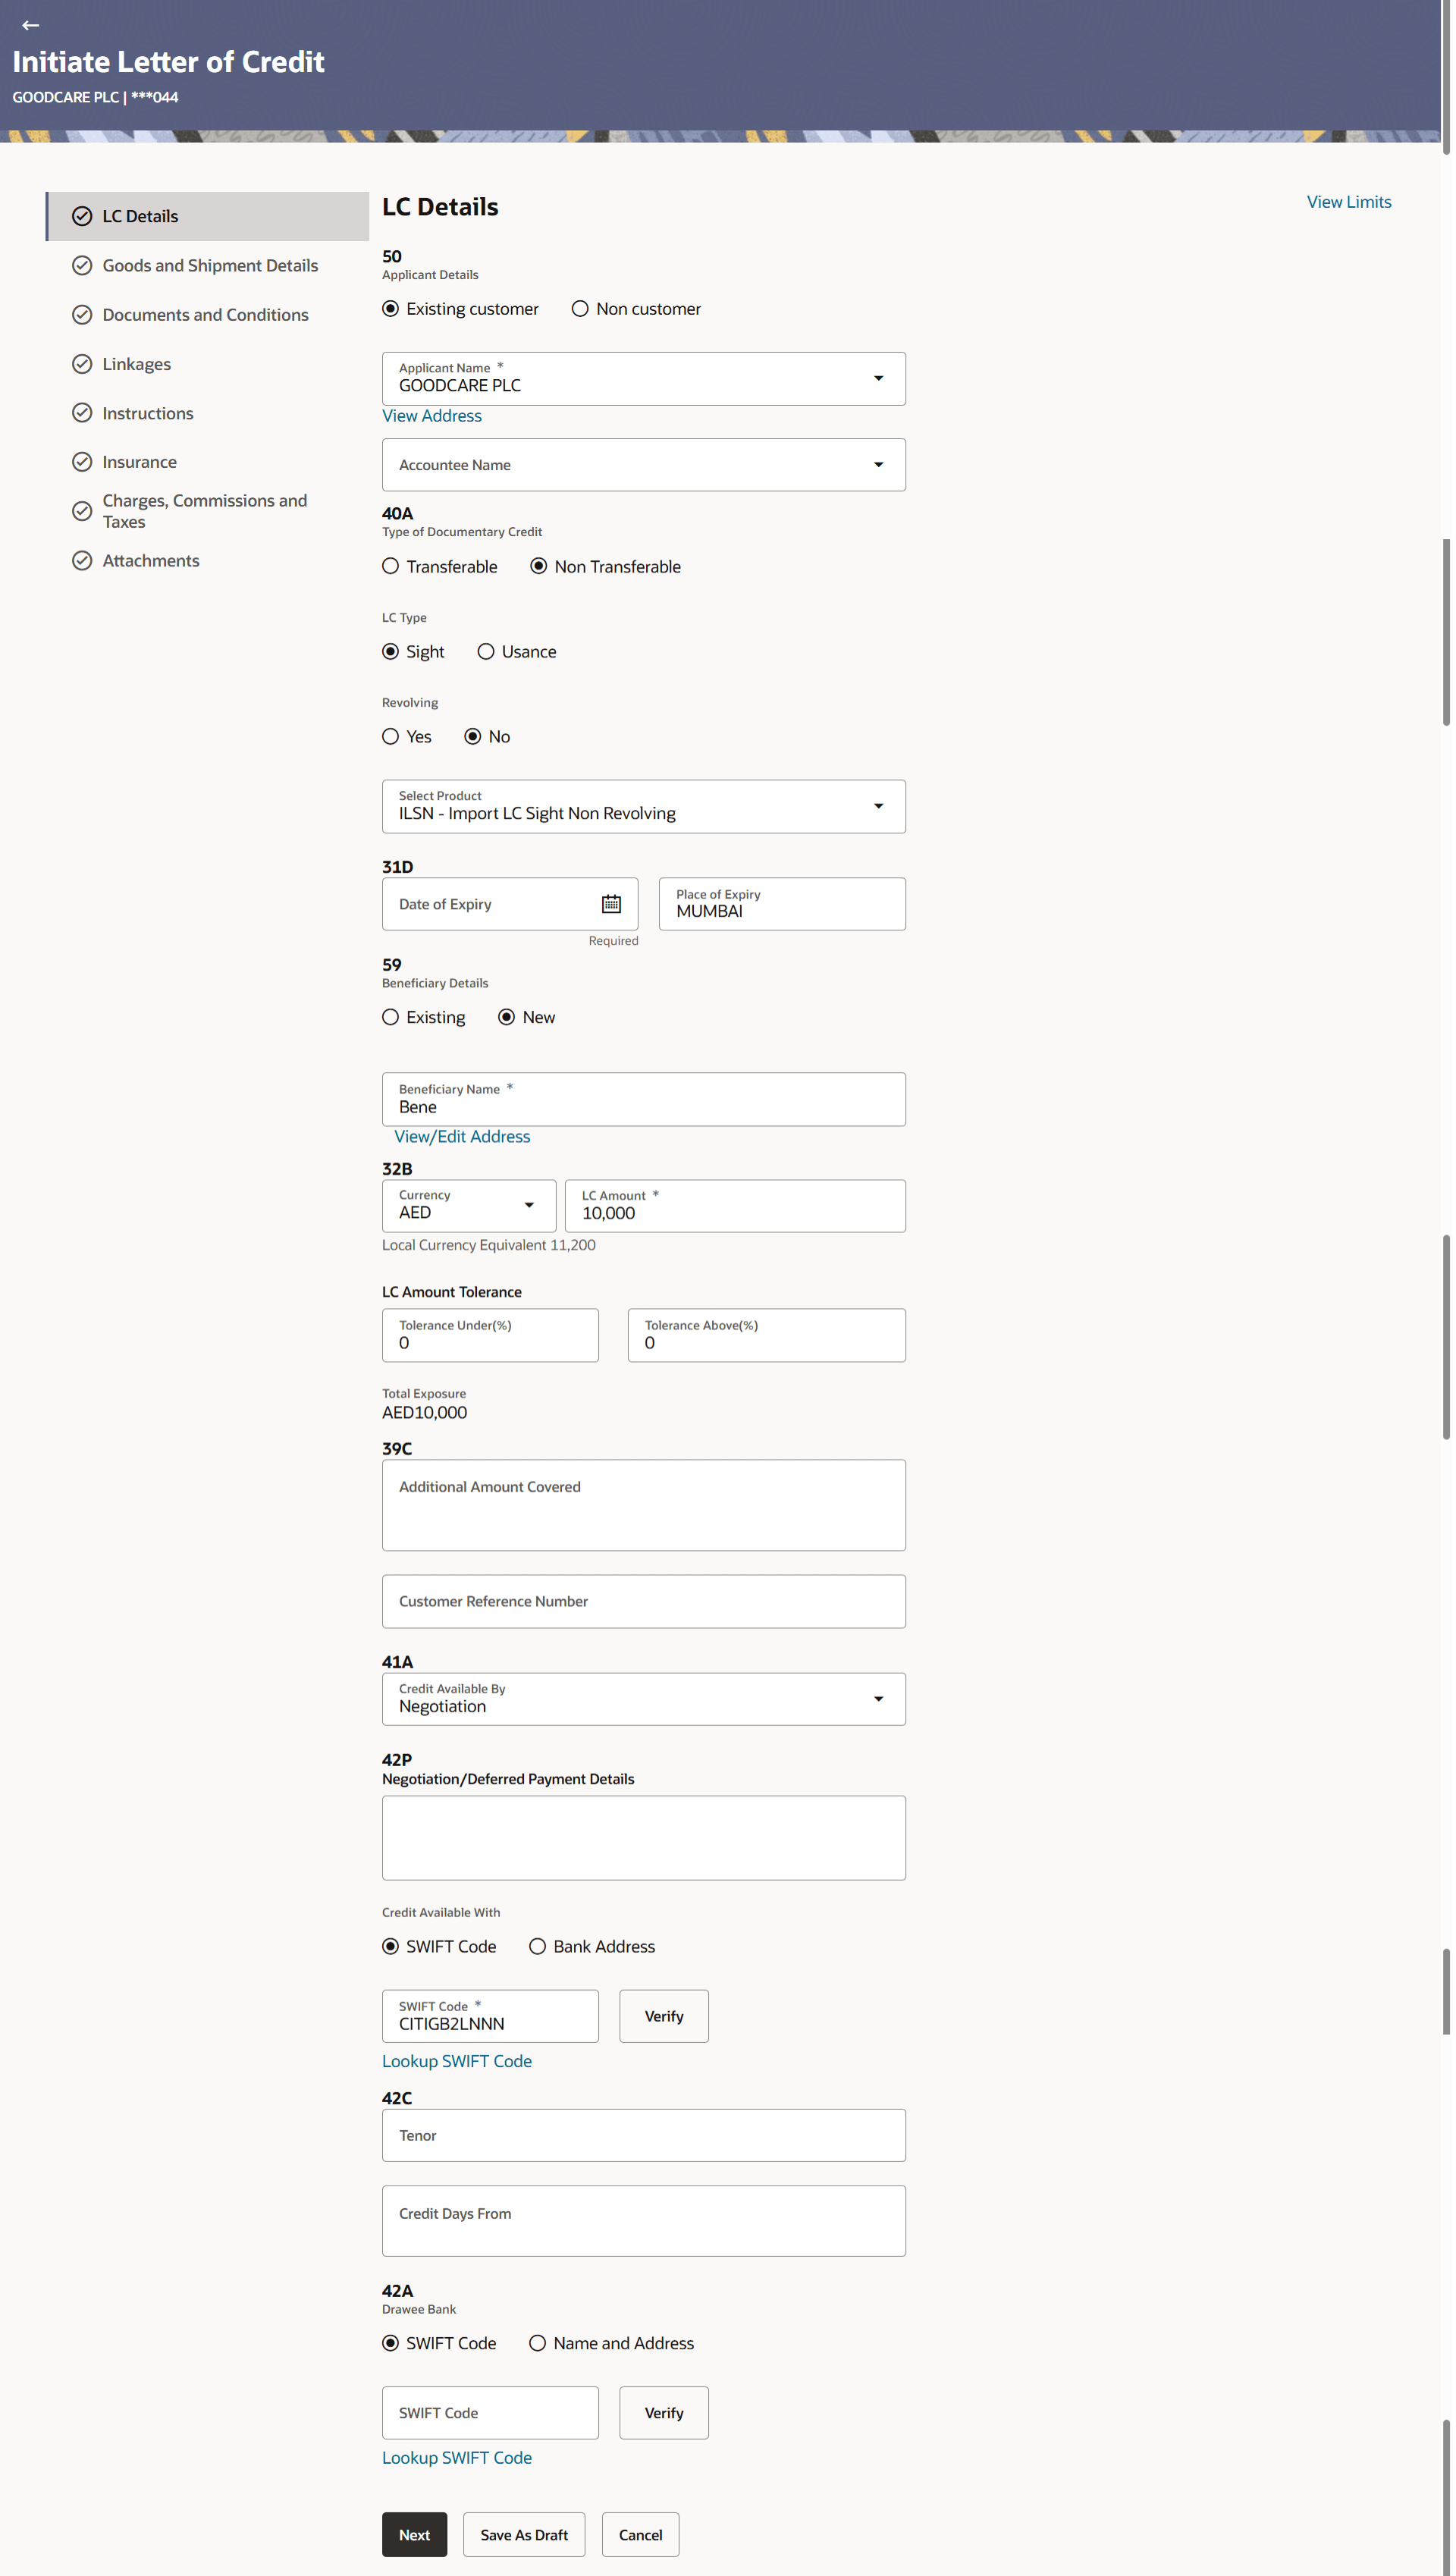Click the back arrow icon
Screen dimensions: 1456x2576
[30, 25]
